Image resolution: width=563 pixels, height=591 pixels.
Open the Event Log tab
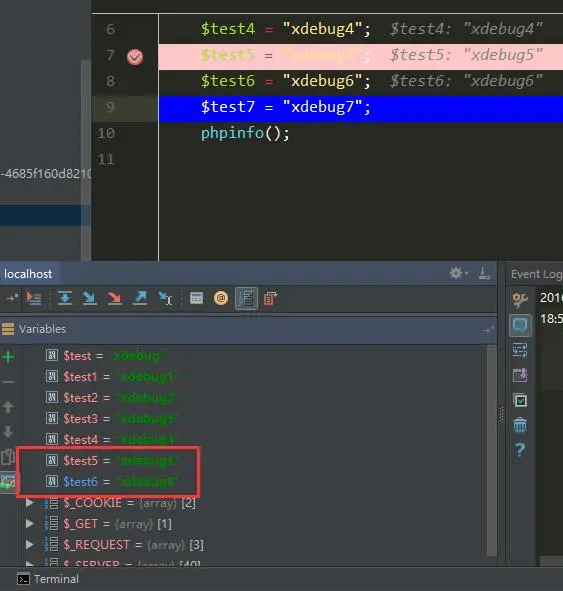tap(536, 274)
